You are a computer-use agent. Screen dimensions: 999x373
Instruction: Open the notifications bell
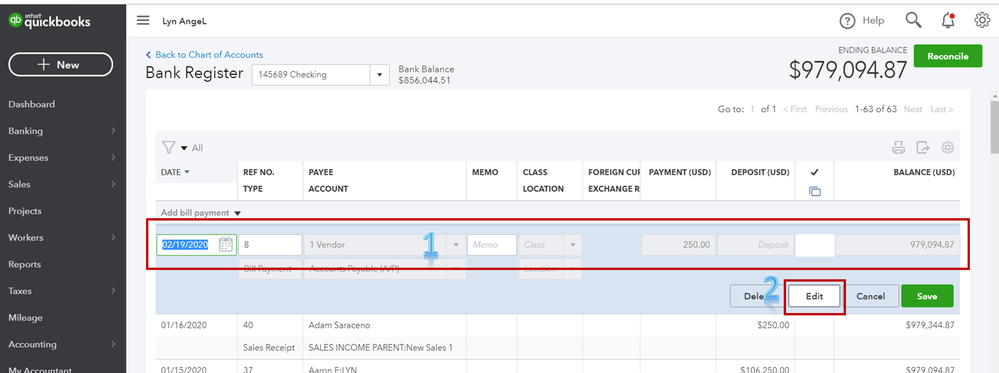click(948, 20)
